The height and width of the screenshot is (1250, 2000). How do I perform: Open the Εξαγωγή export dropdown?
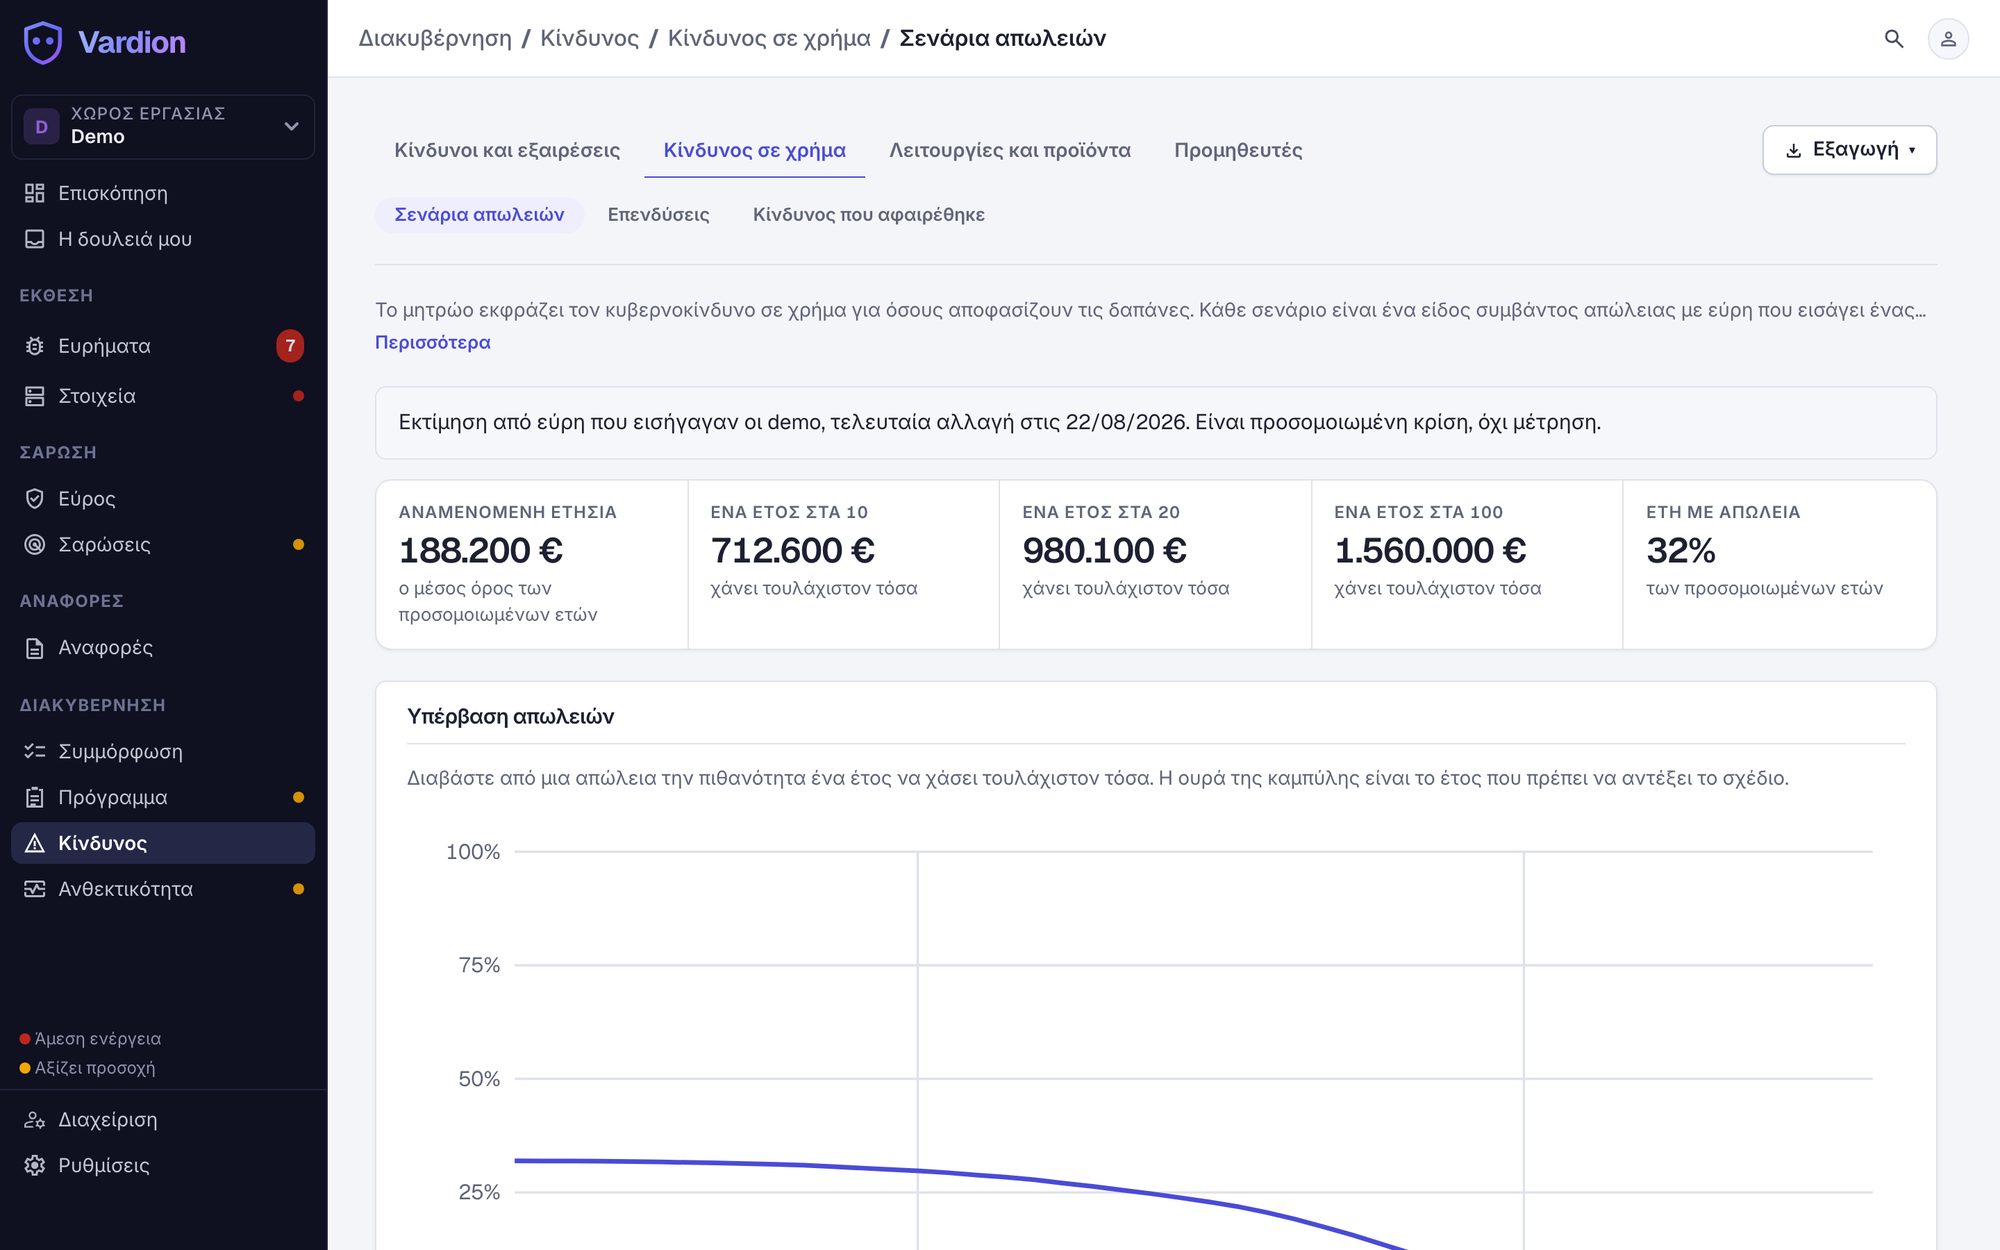[x=1849, y=150]
